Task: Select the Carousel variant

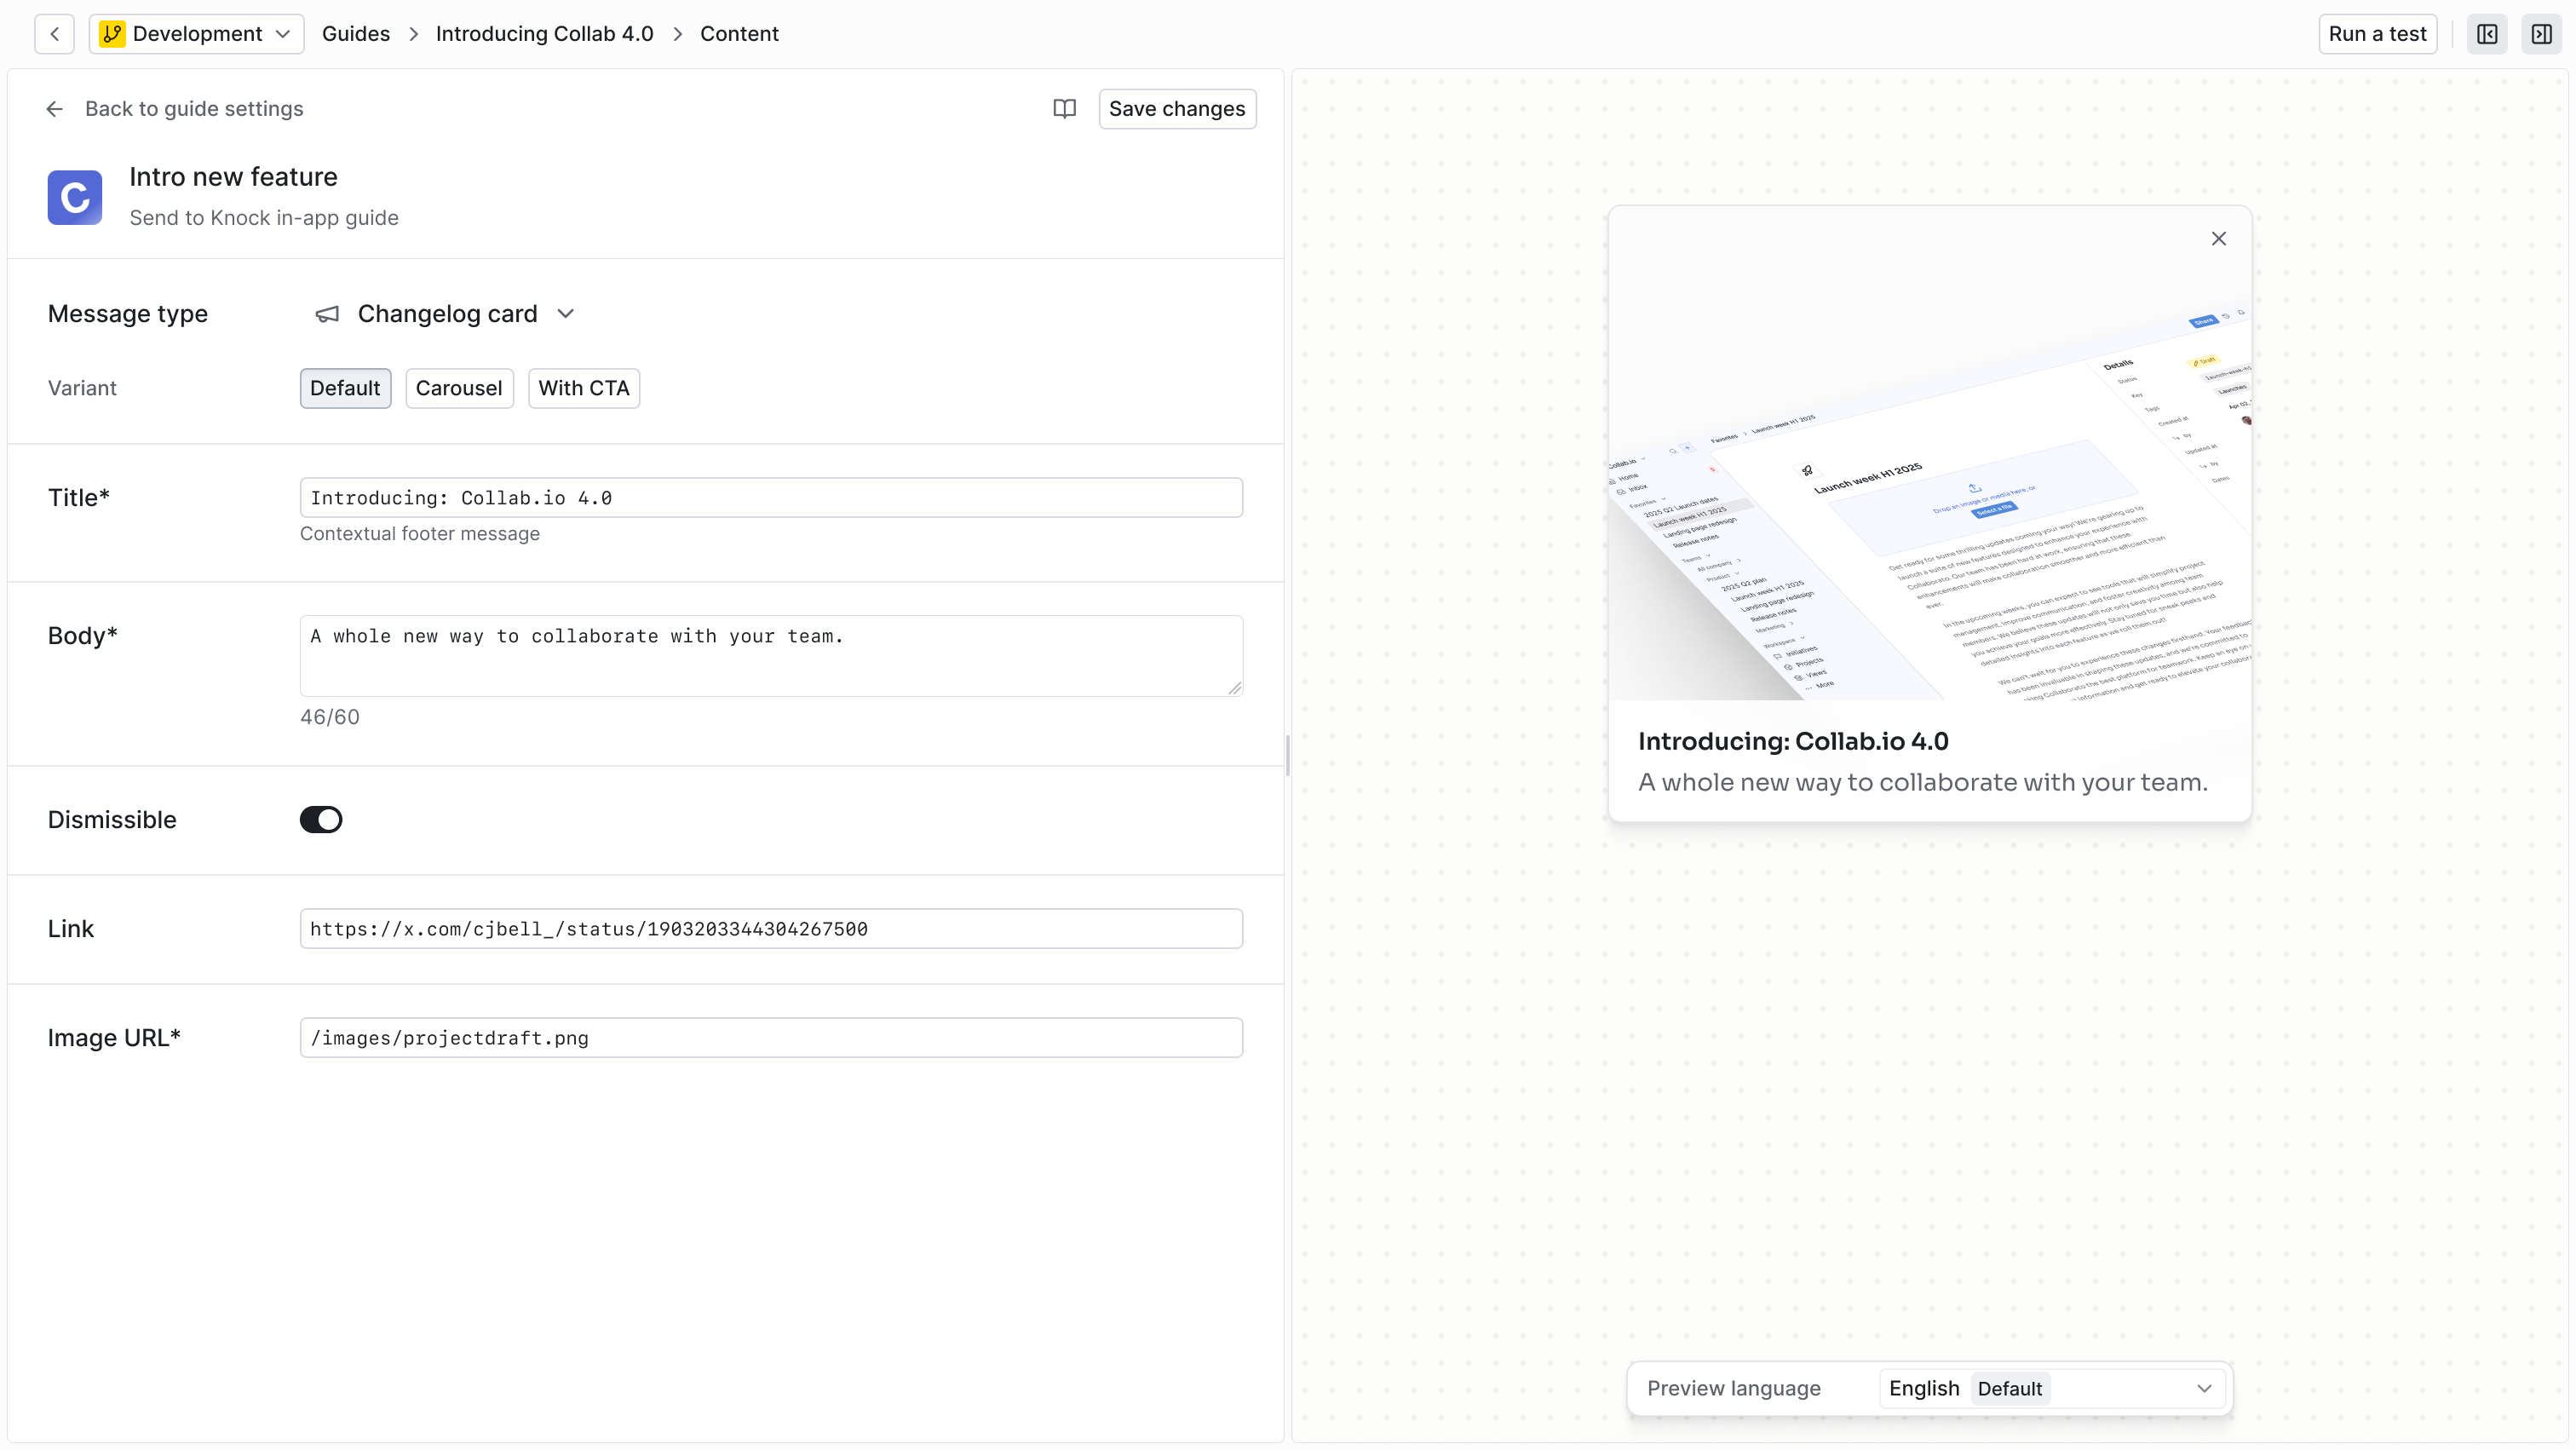Action: 459,388
